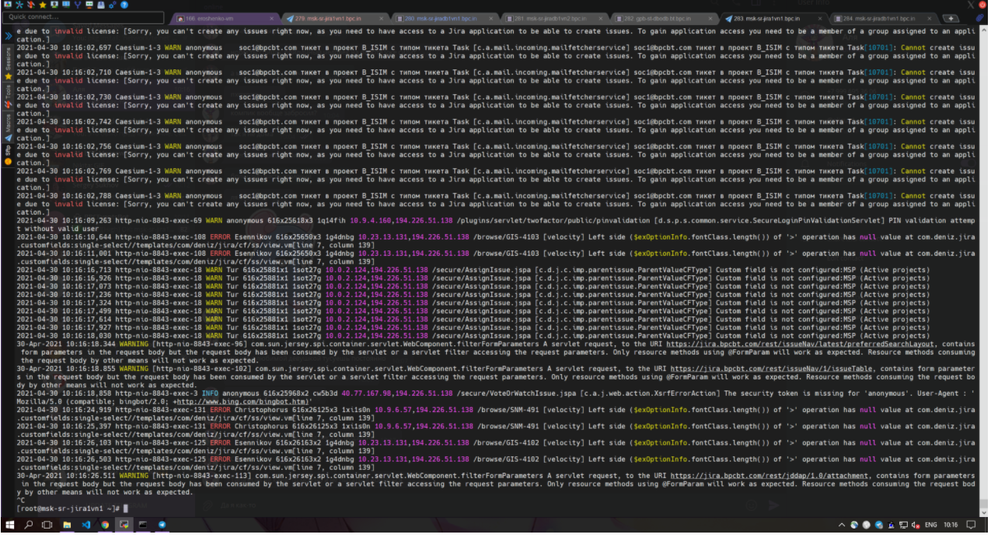Click the Tunneling toolbar icon

[x=89, y=4]
